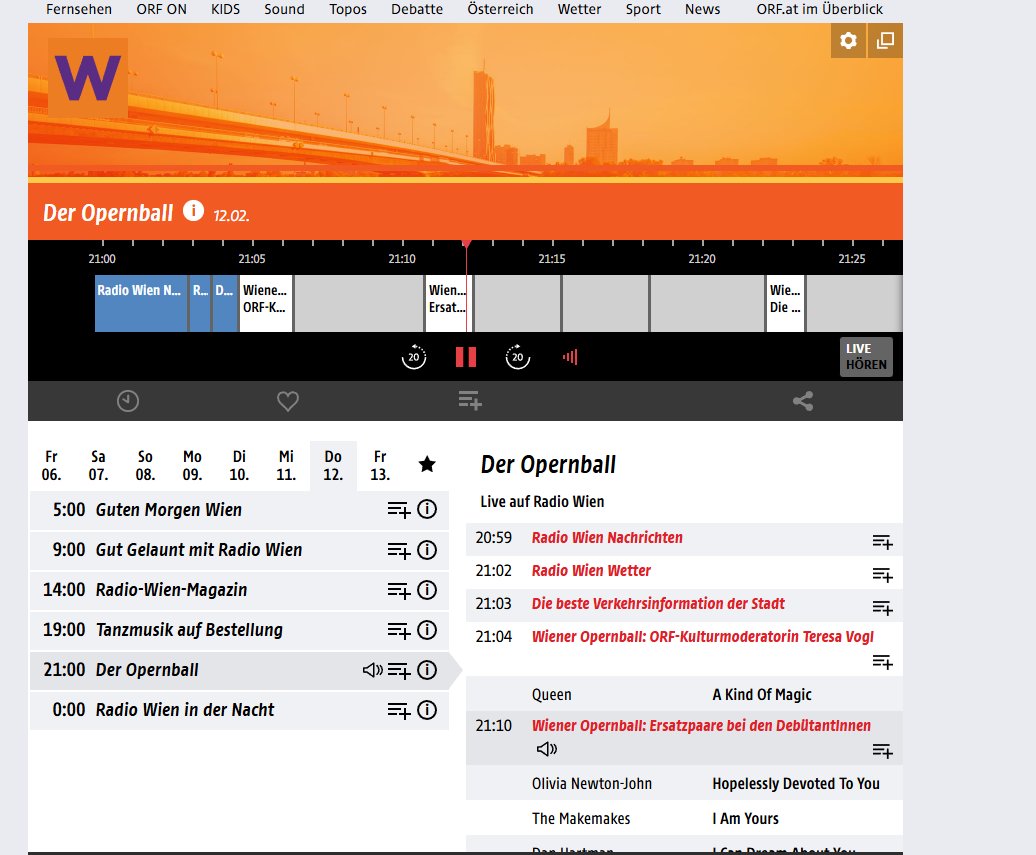Add Radio-Wien-Magazin to playlist
Screen dimensions: 1036x855
(398, 590)
